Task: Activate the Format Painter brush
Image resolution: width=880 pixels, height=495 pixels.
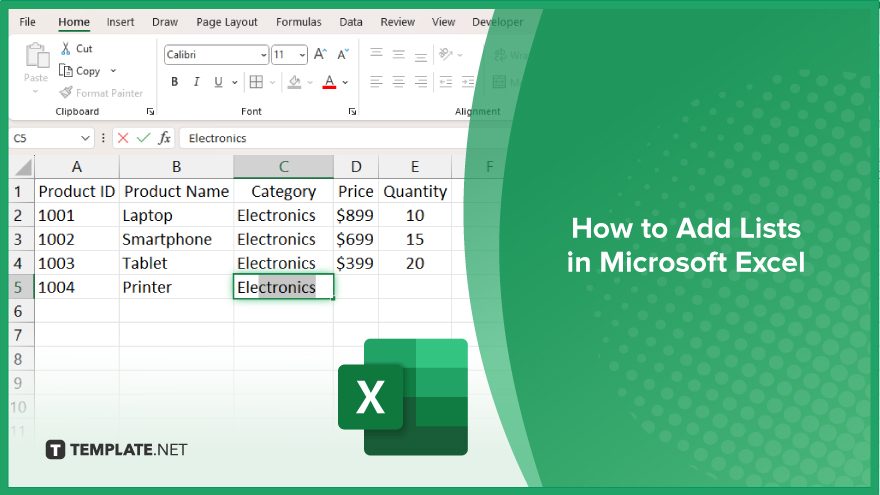Action: 66,93
